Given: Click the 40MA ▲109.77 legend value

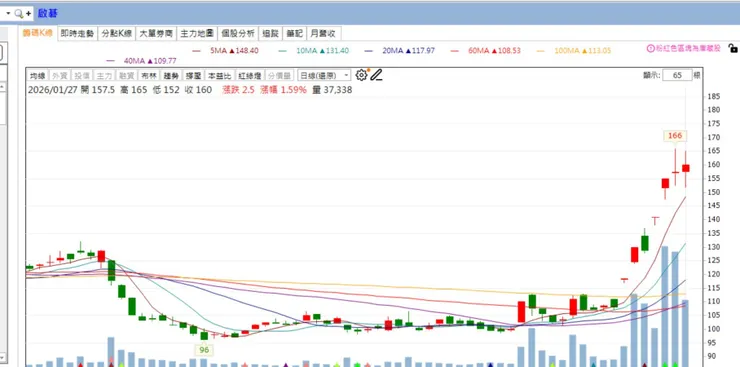Looking at the screenshot, I should [x=150, y=61].
